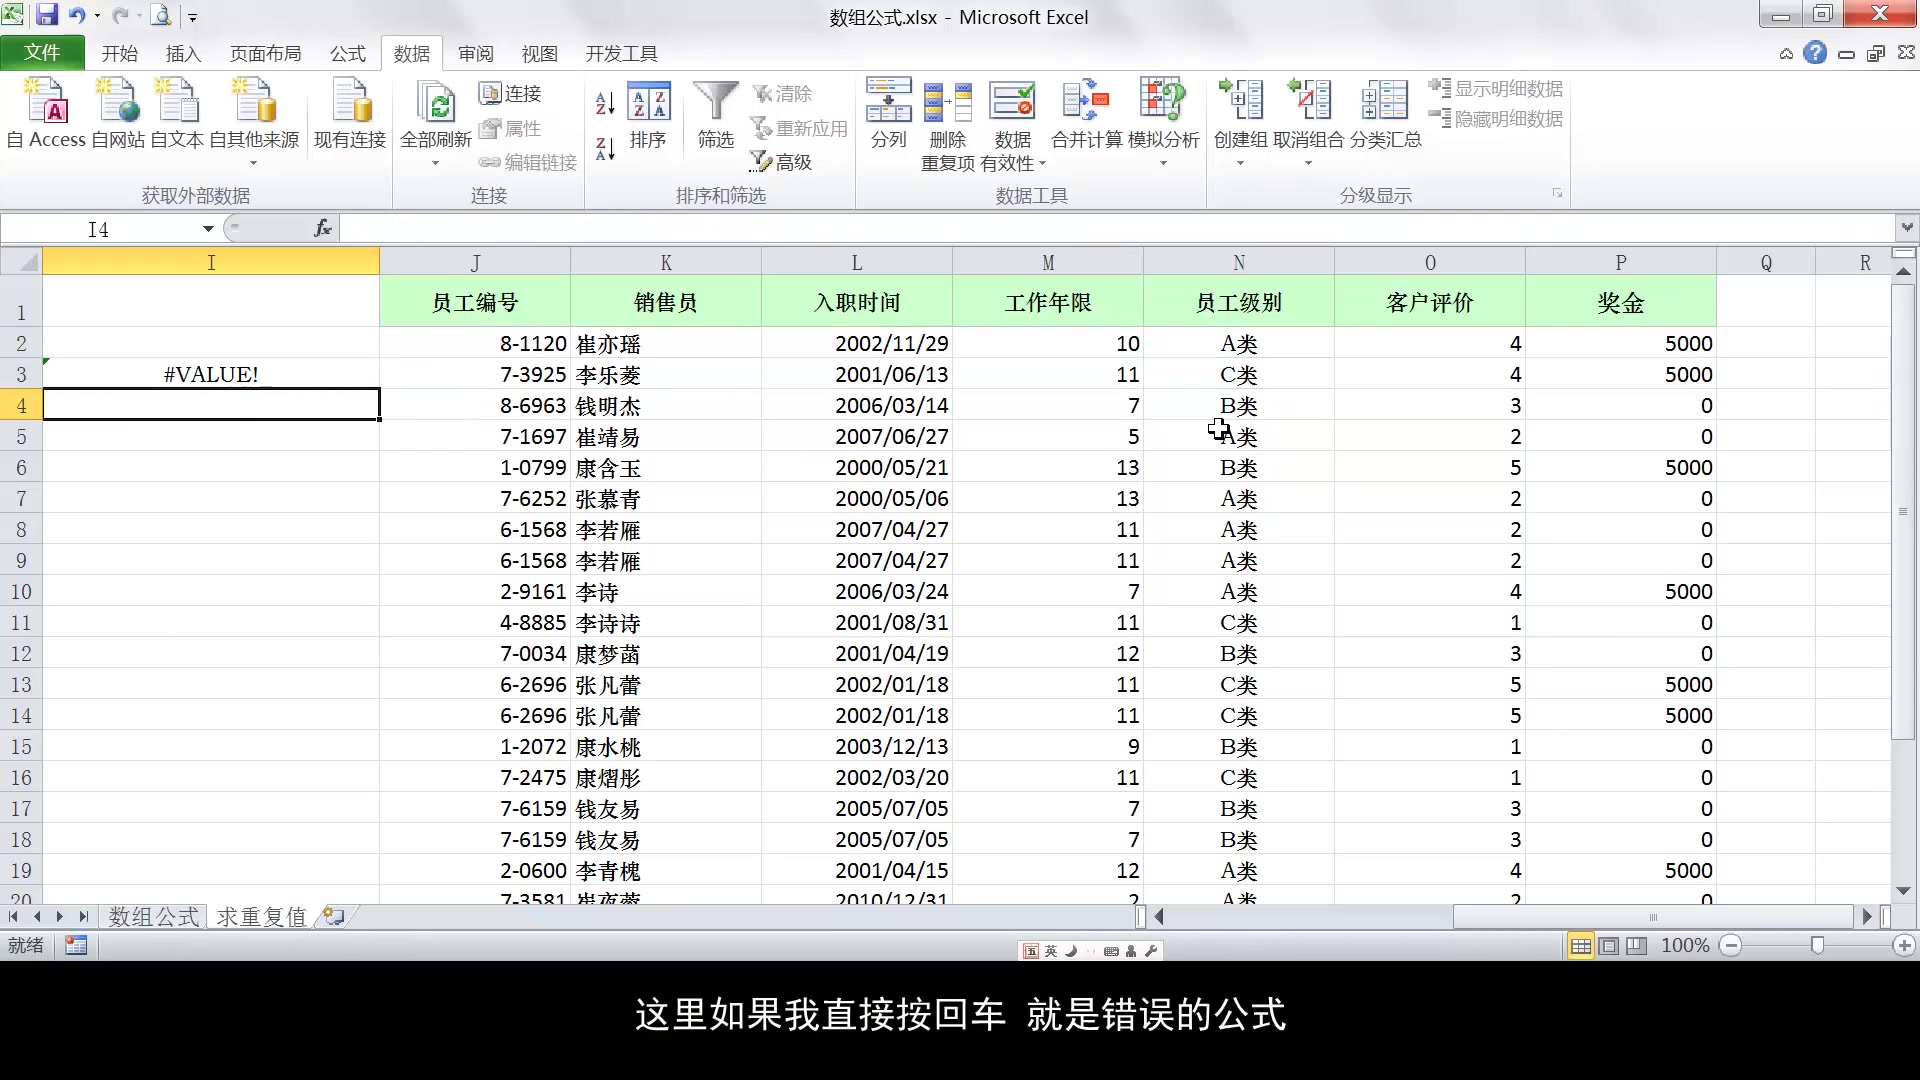The width and height of the screenshot is (1920, 1080).
Task: Click the 删除重复项 (Remove Duplicates) icon
Action: tap(947, 102)
